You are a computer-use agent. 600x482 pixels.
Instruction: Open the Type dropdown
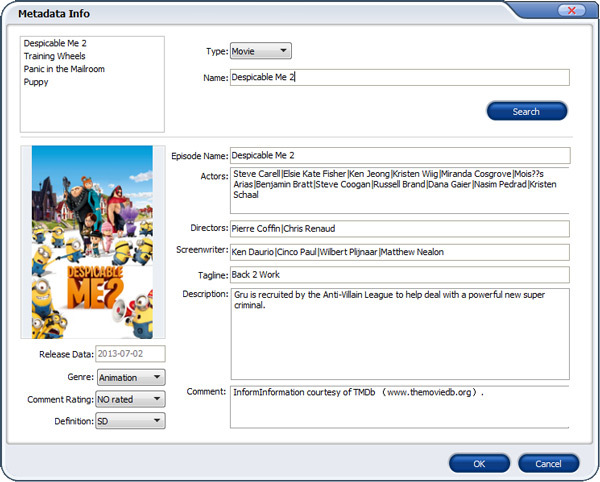point(260,50)
